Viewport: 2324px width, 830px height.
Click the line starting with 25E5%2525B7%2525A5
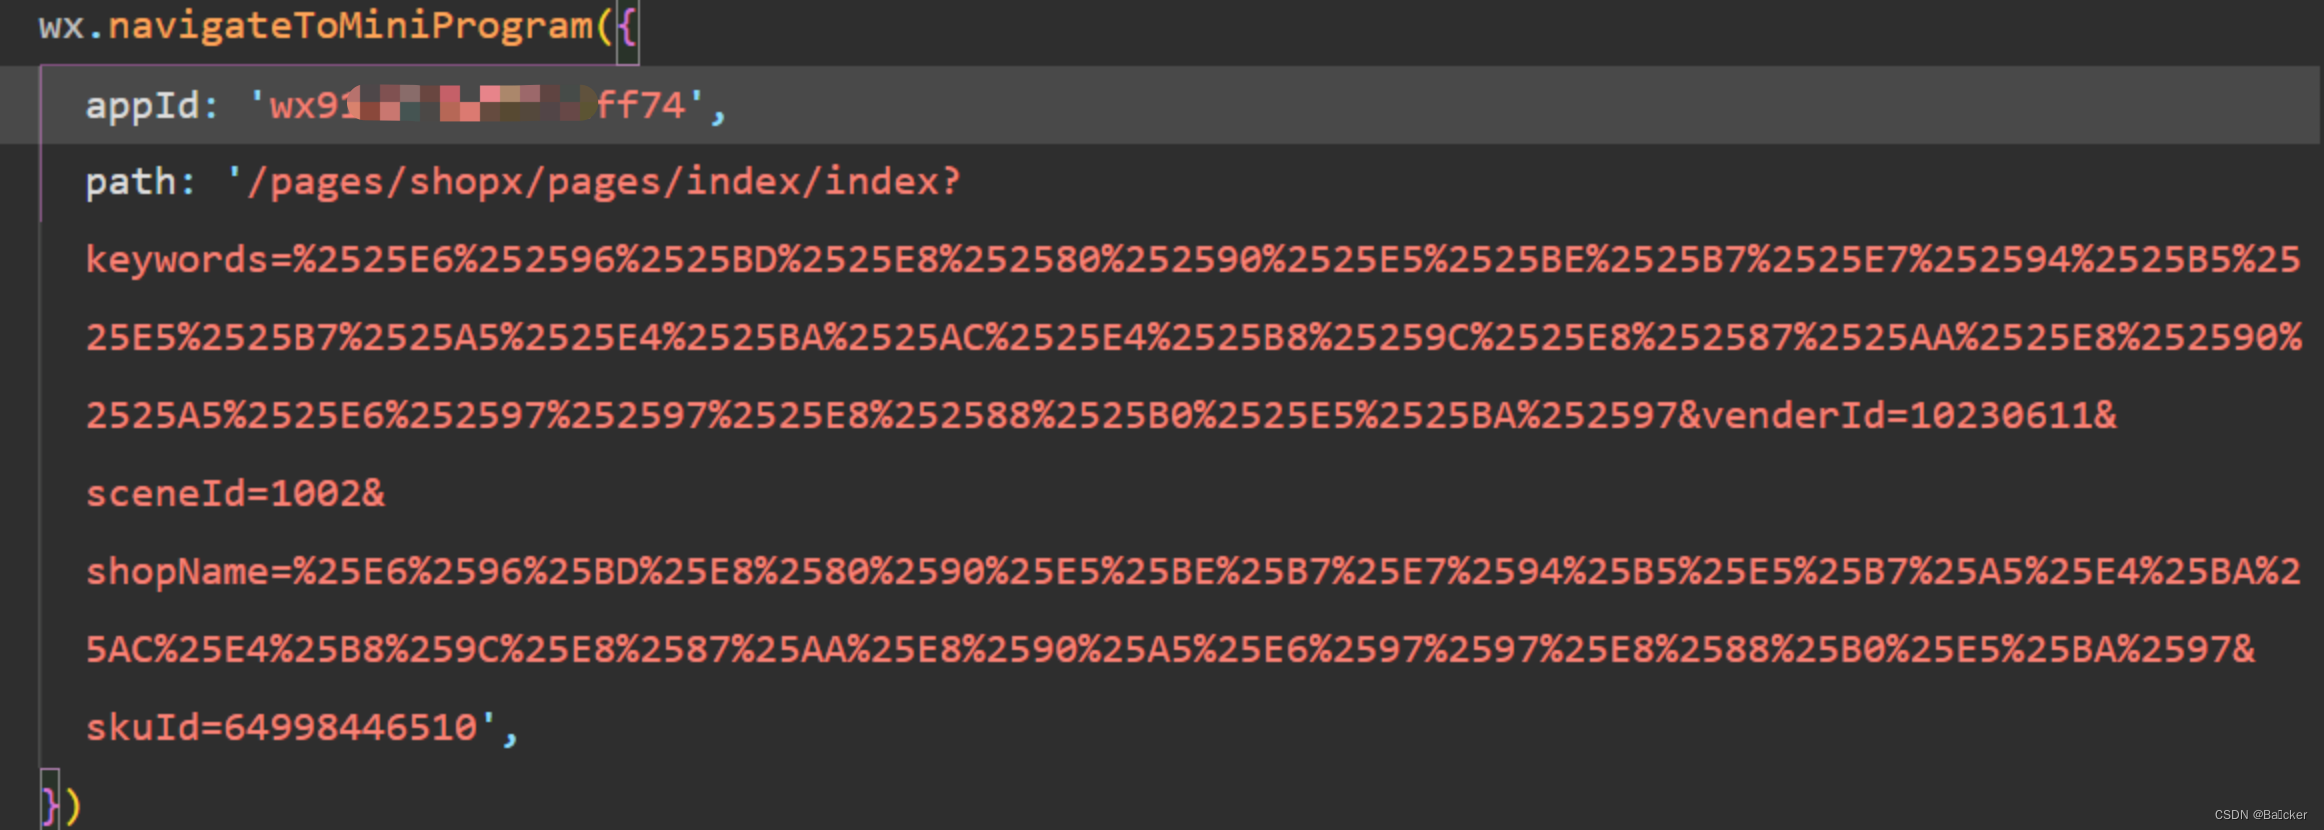(1193, 338)
